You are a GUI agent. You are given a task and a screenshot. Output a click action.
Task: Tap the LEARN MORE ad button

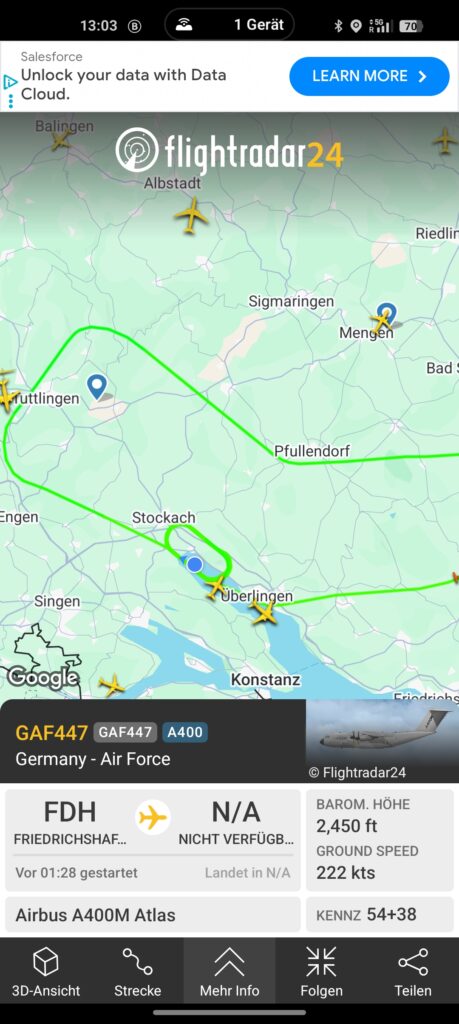[370, 76]
